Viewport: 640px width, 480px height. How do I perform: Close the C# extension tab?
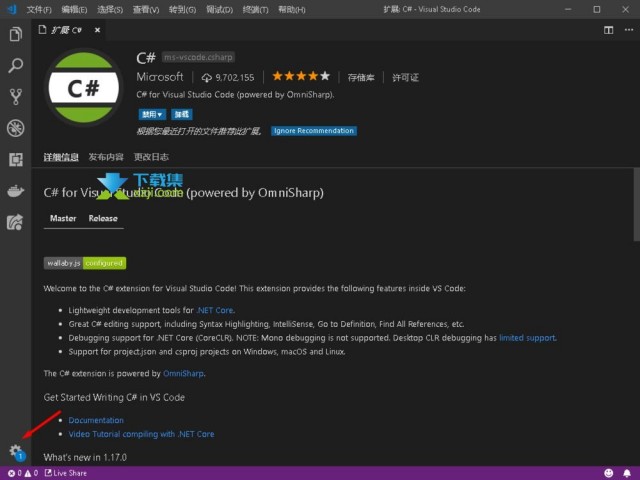pyautogui.click(x=97, y=30)
